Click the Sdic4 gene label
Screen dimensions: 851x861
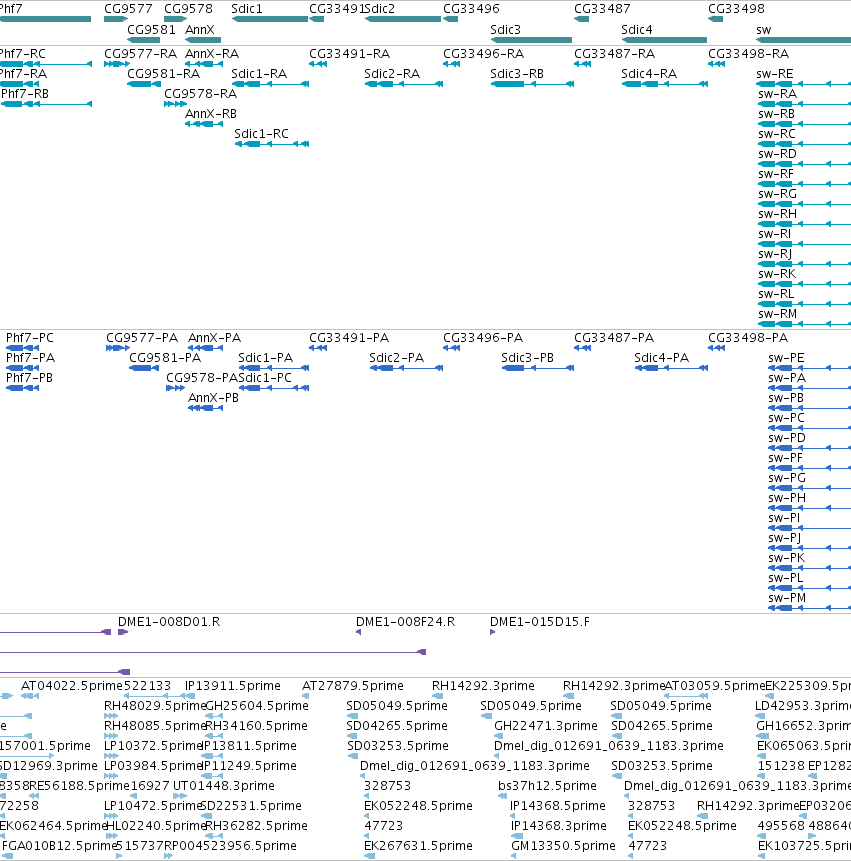click(x=637, y=30)
